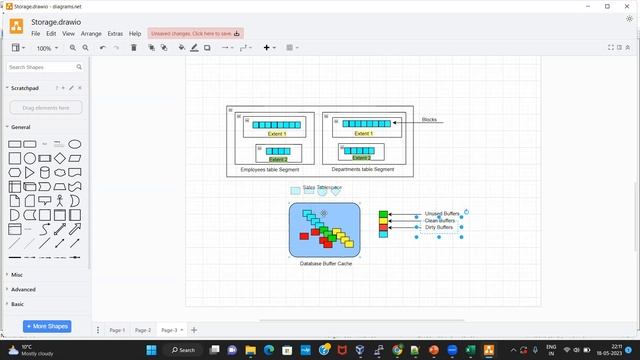Open the Insert plus dropdown

269,48
